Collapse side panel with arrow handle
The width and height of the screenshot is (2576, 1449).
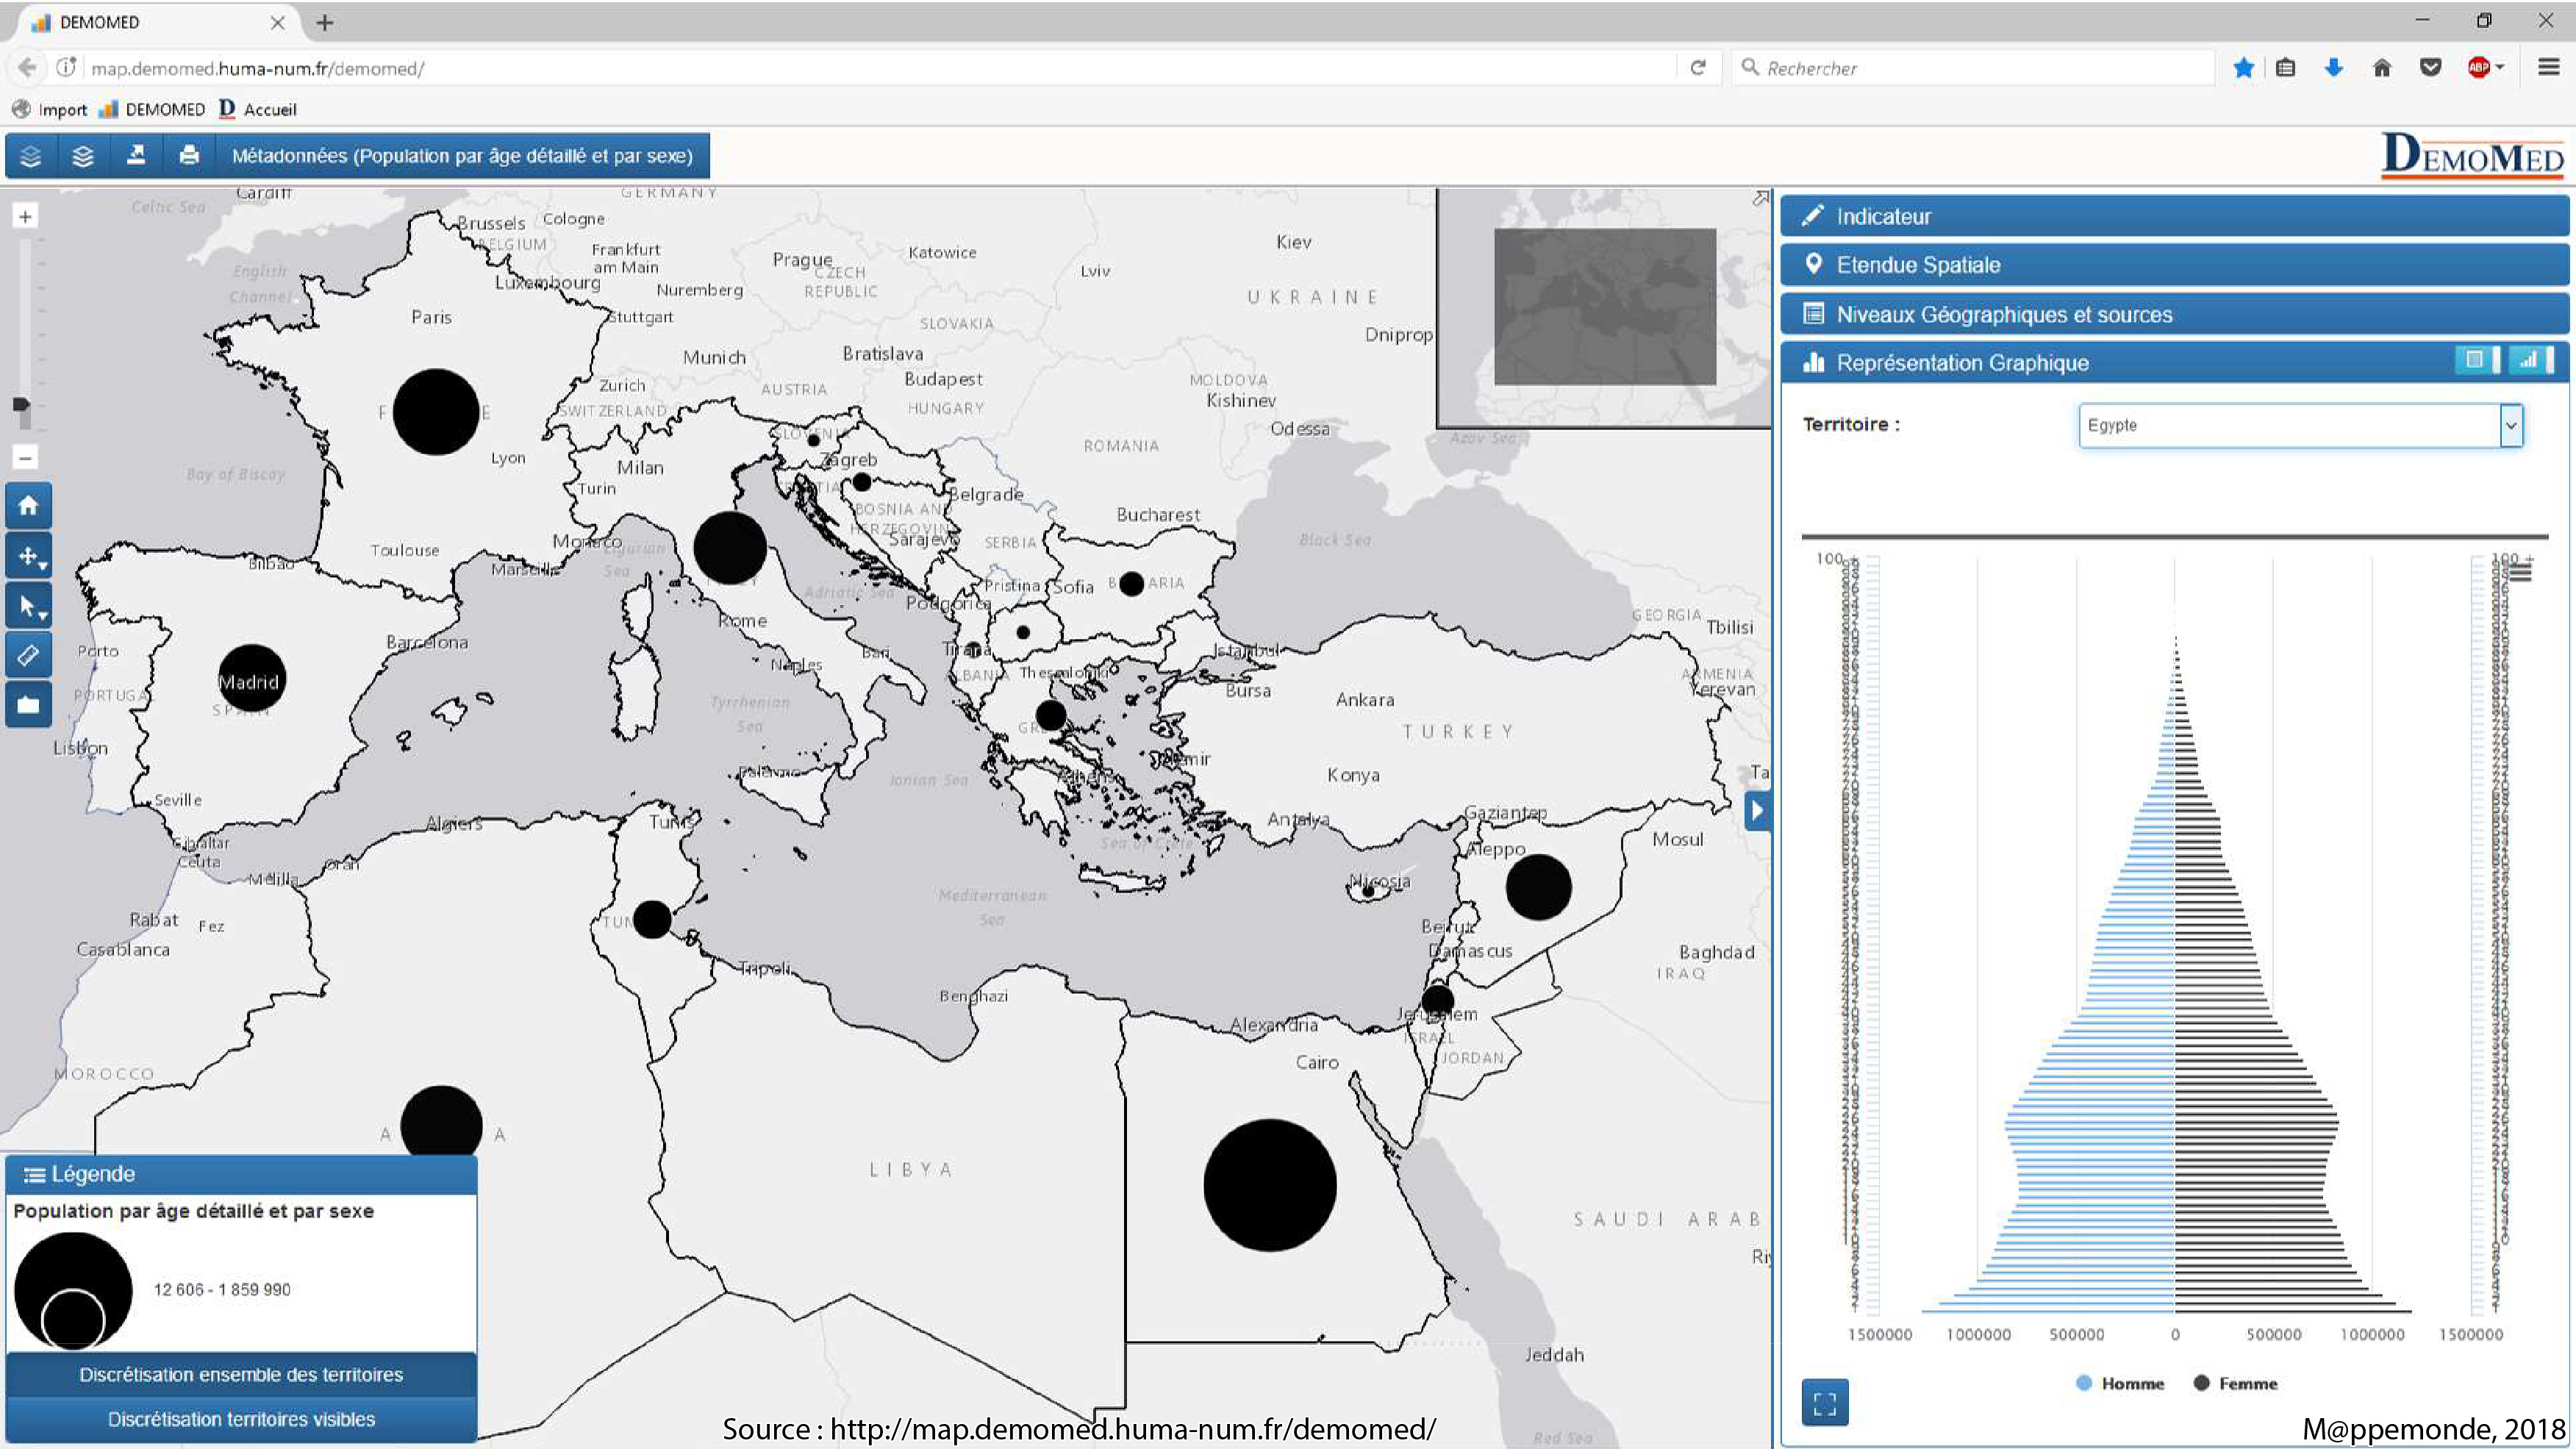[1757, 811]
